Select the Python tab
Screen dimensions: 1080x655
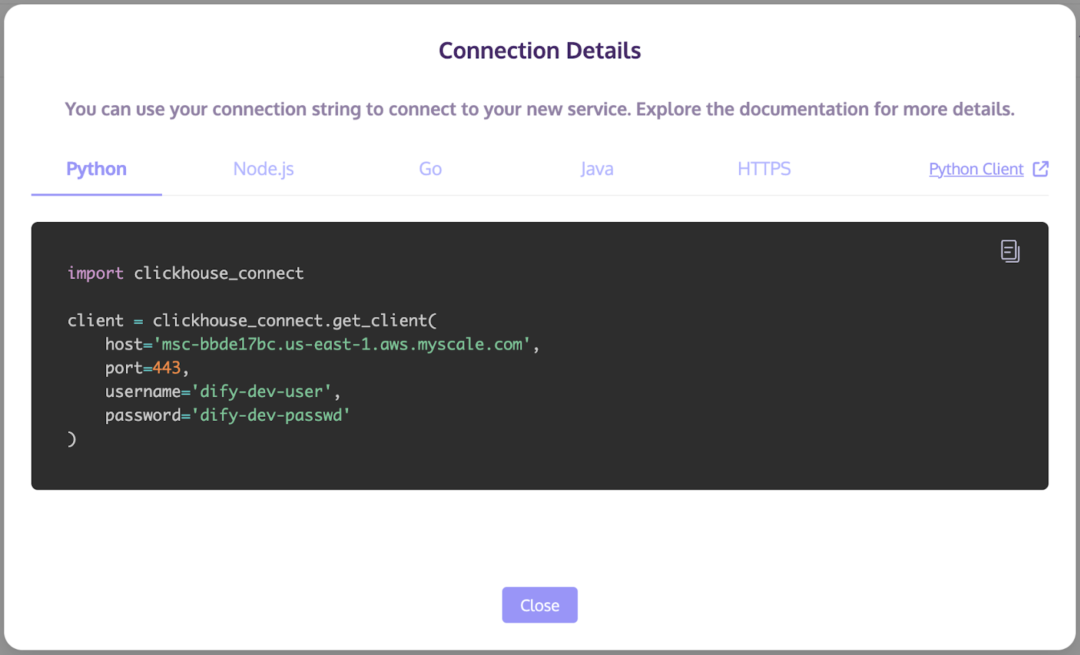click(96, 169)
